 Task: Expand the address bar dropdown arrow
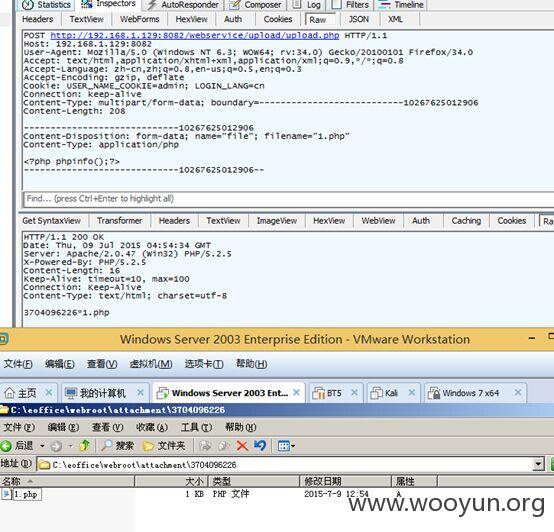pyautogui.click(x=538, y=464)
